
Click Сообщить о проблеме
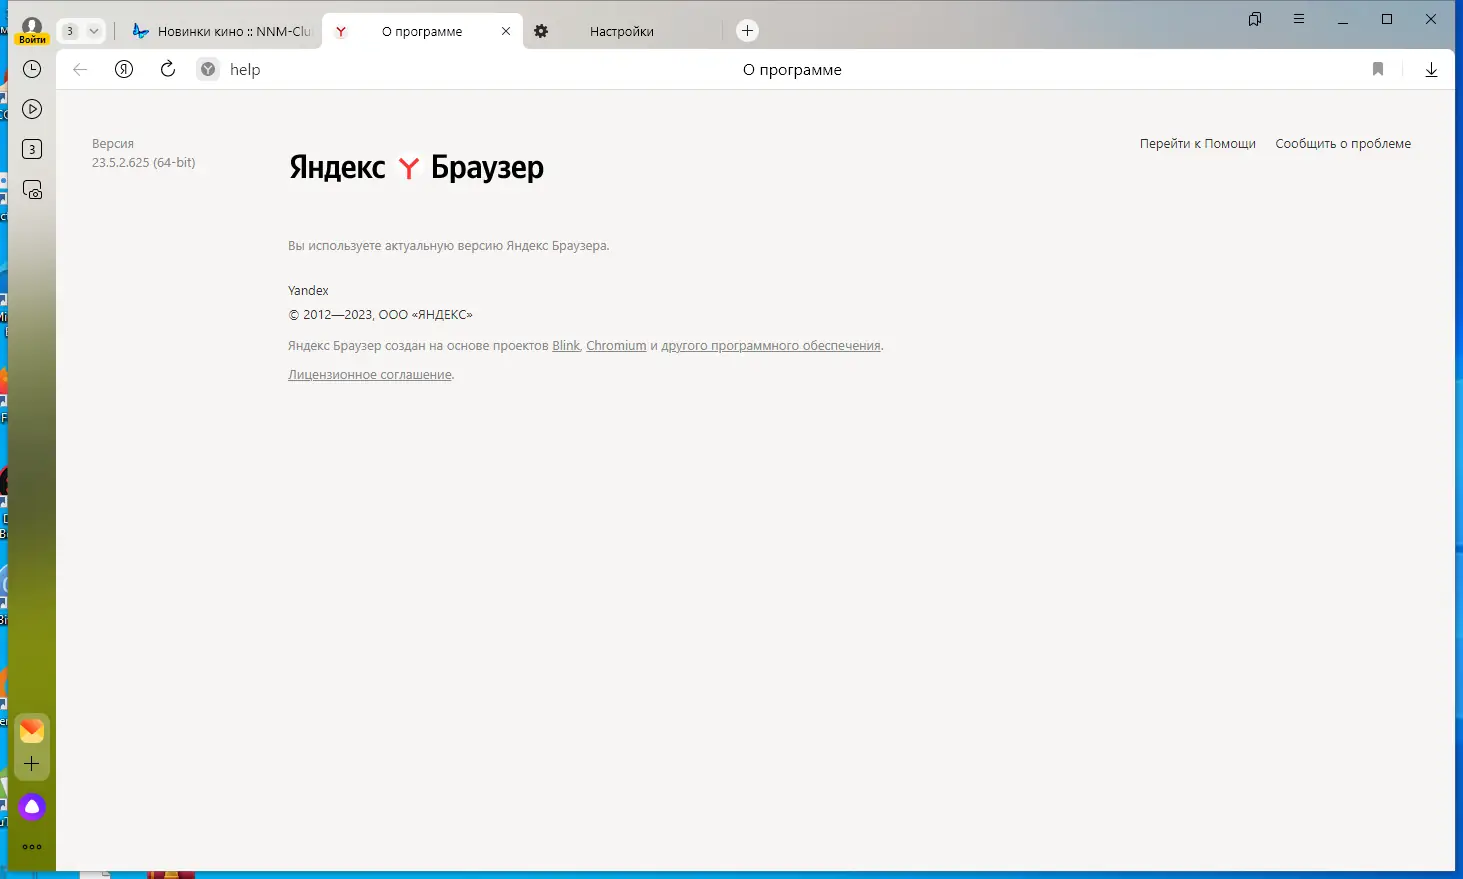(x=1342, y=143)
